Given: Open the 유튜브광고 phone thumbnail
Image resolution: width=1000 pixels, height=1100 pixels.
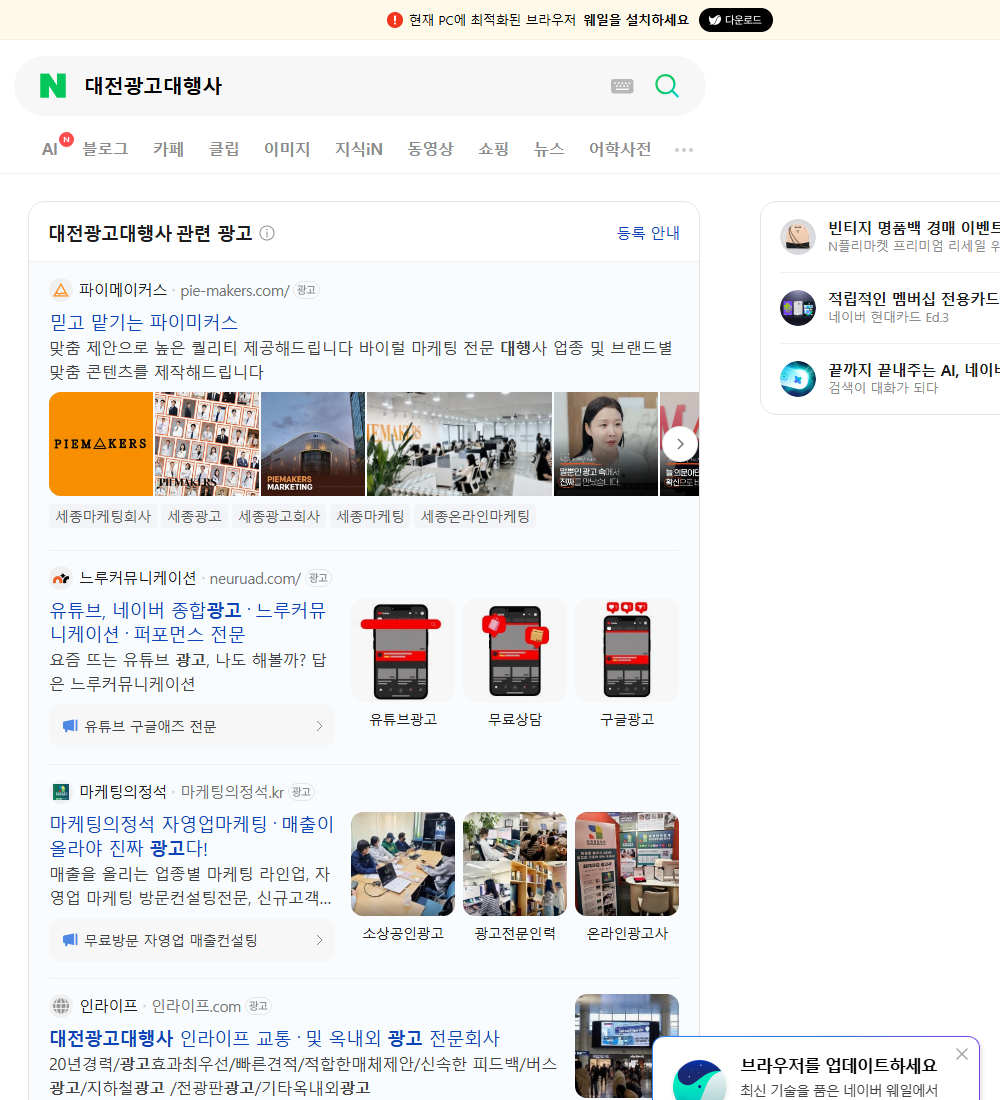Looking at the screenshot, I should pyautogui.click(x=403, y=650).
